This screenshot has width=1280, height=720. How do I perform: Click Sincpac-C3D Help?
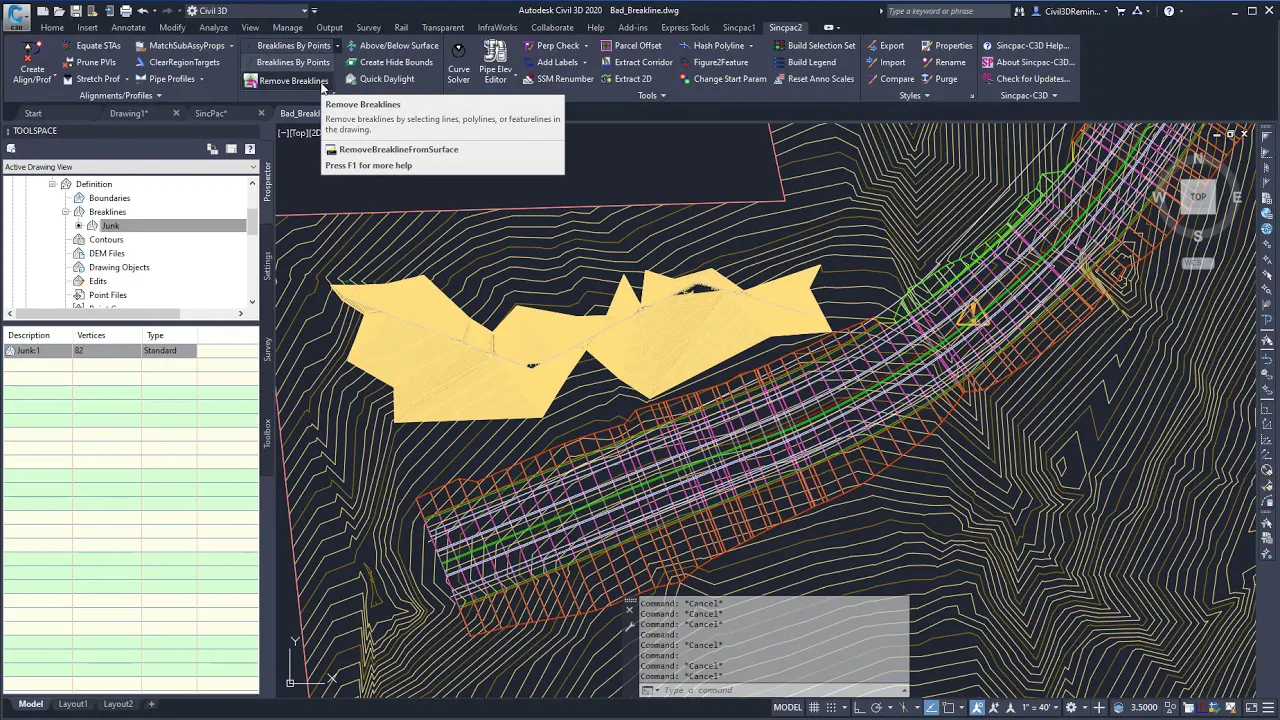[x=1026, y=46]
